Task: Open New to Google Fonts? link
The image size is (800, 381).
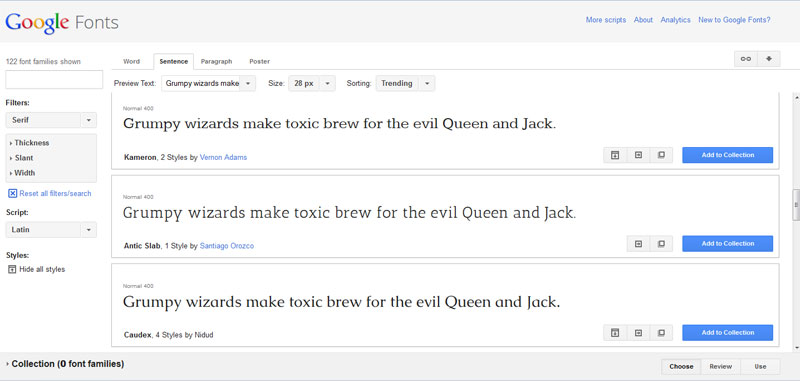Action: pyautogui.click(x=734, y=20)
